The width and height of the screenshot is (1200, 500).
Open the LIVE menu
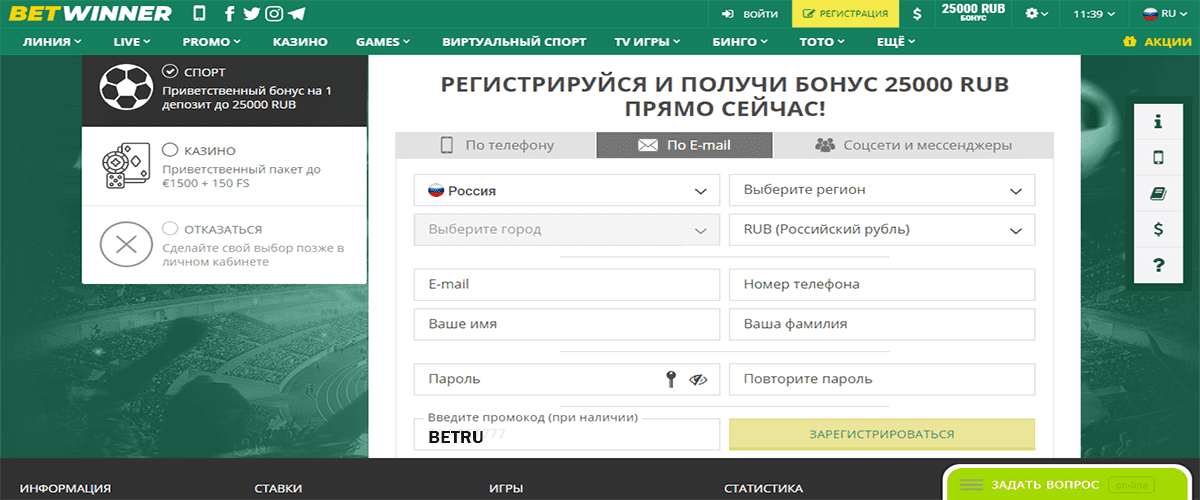(x=131, y=42)
